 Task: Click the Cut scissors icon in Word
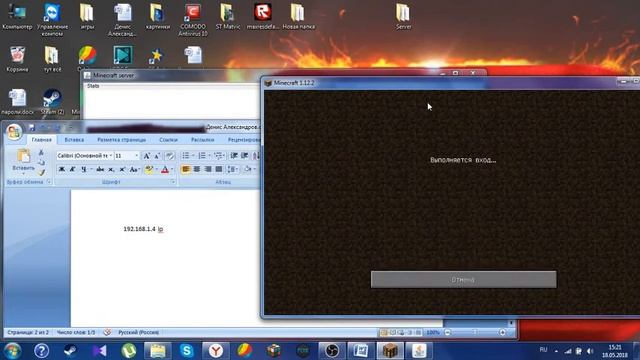coord(41,153)
